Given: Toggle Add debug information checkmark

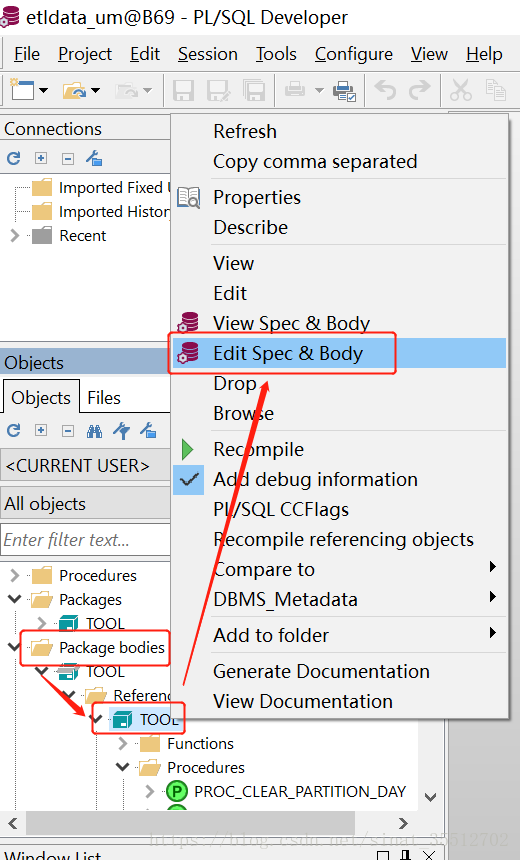Looking at the screenshot, I should [189, 480].
